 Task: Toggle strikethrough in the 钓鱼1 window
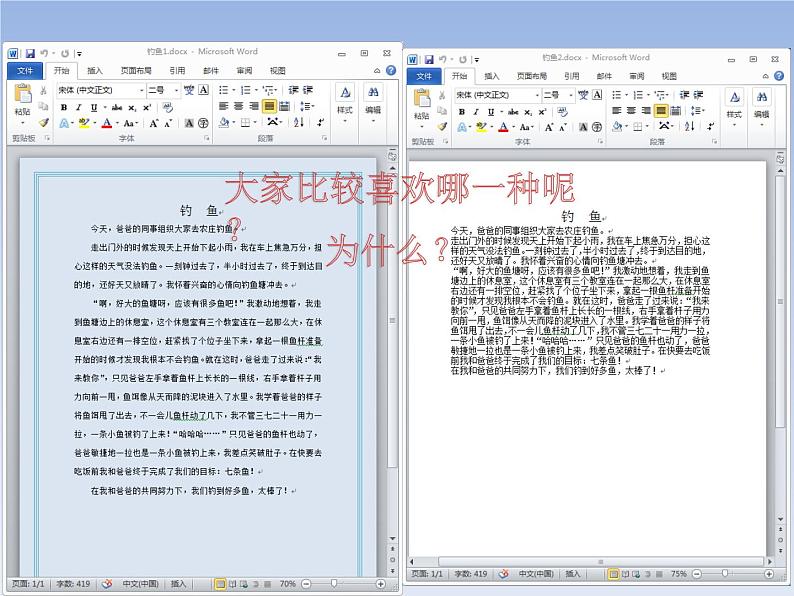[117, 107]
